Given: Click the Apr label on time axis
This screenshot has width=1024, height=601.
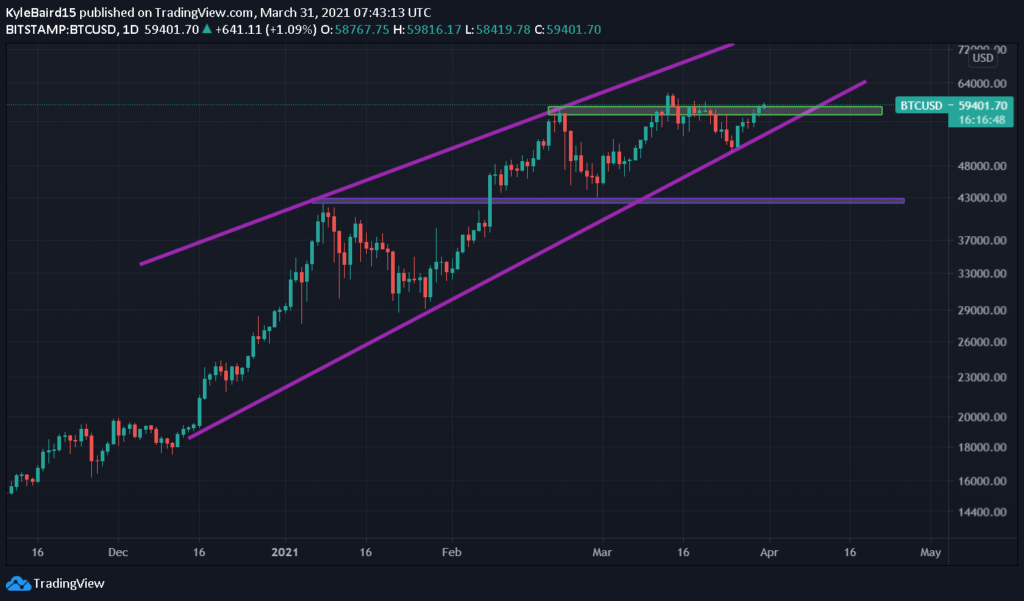Looking at the screenshot, I should point(769,553).
